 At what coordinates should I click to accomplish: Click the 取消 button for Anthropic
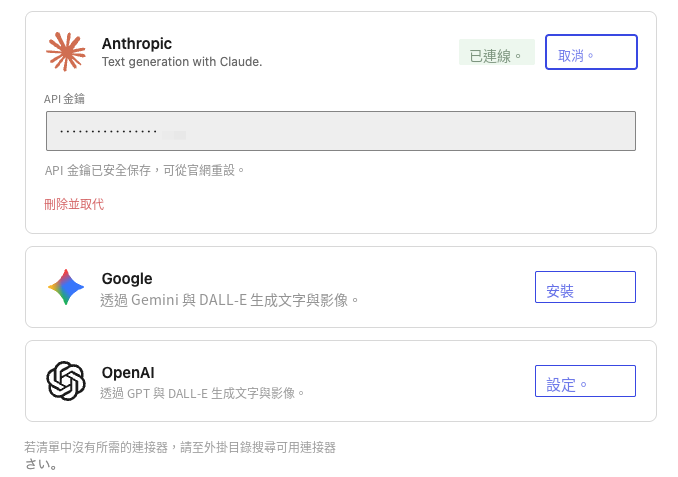(591, 52)
